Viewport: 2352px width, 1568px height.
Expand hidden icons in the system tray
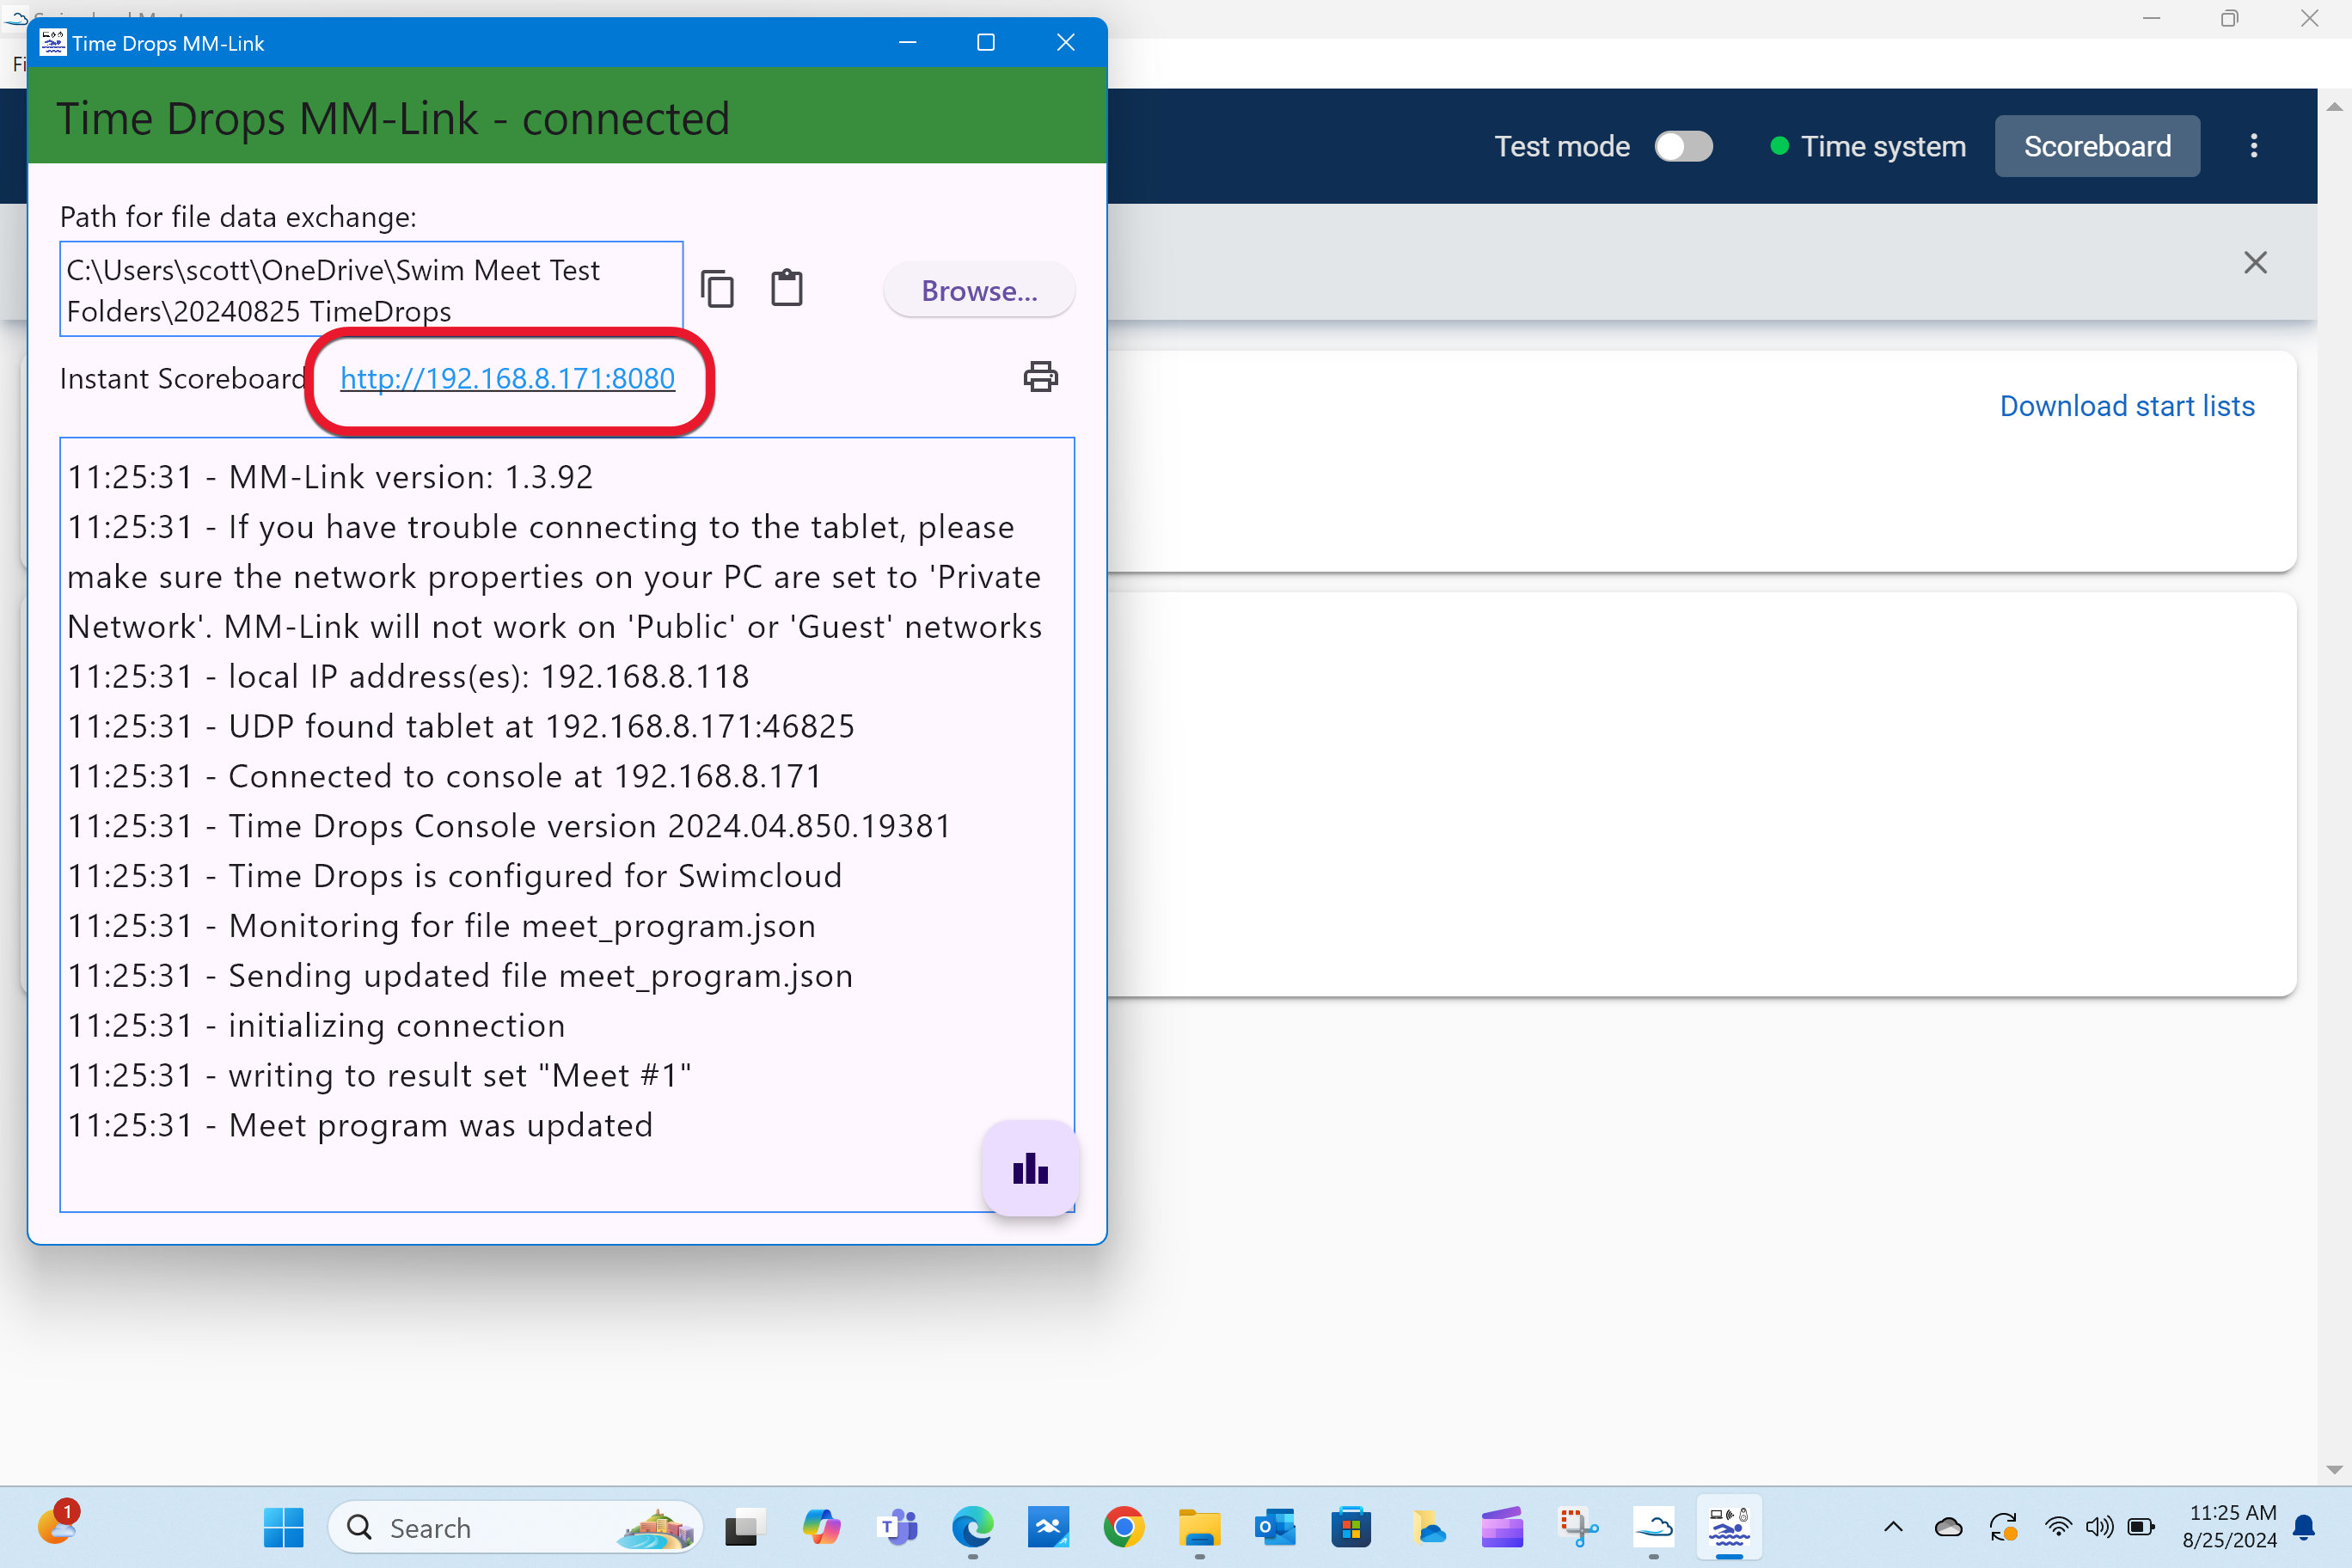pyautogui.click(x=1893, y=1527)
